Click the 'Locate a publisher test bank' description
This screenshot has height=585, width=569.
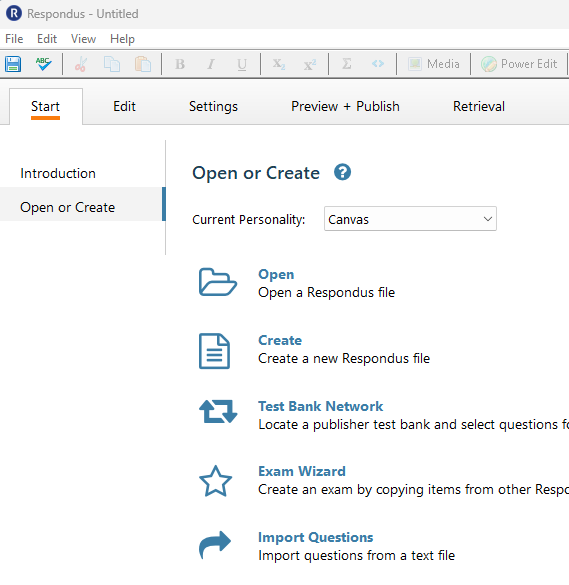[x=413, y=425]
